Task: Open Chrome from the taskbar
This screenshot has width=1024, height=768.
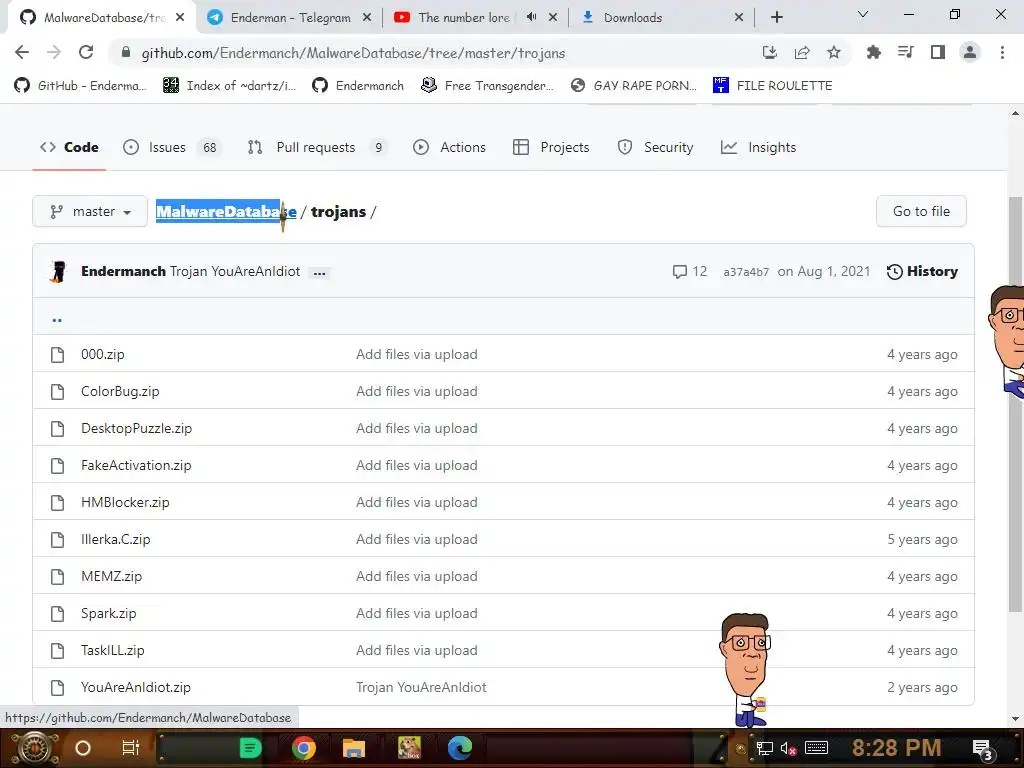Action: (x=304, y=748)
